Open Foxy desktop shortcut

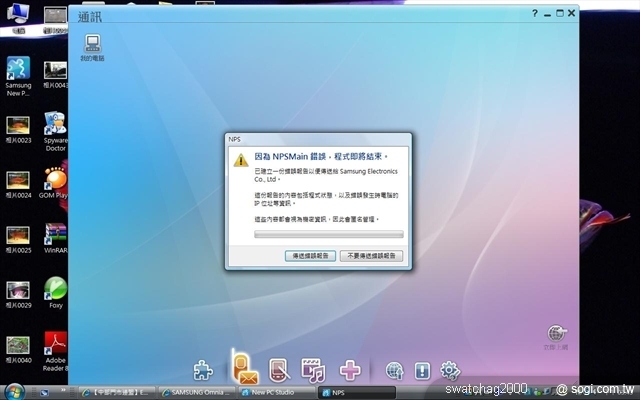(56, 293)
